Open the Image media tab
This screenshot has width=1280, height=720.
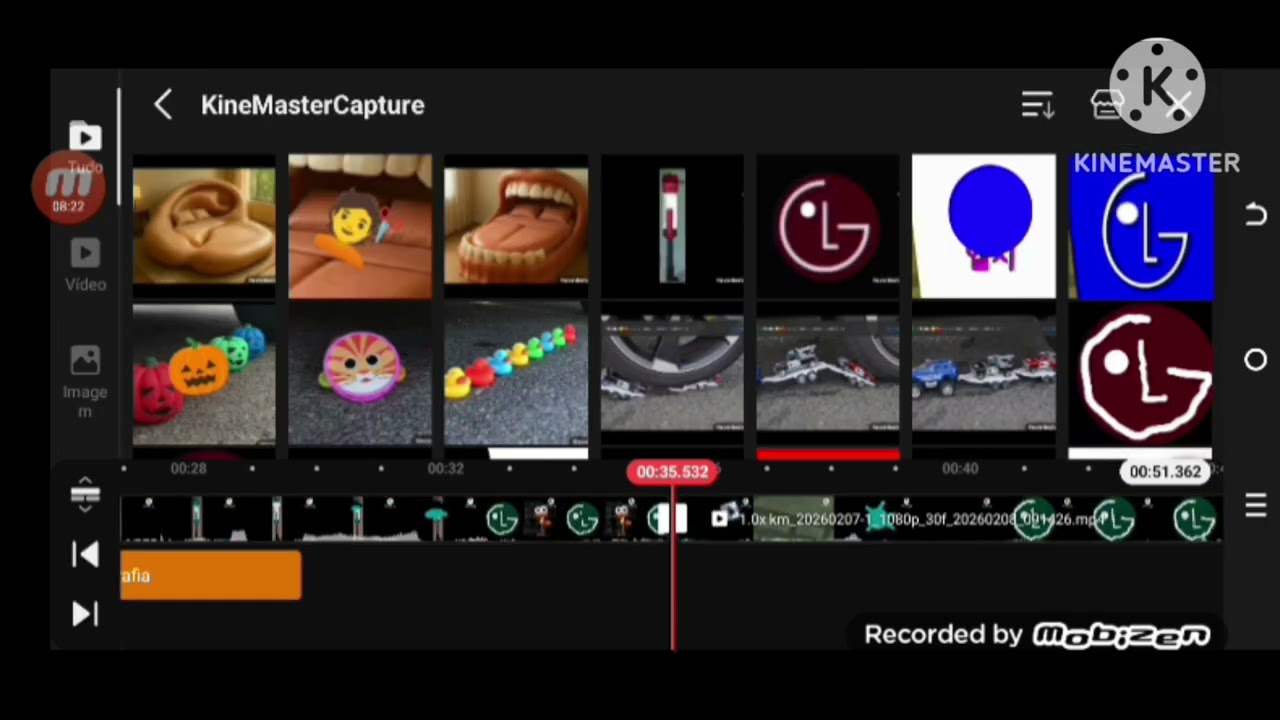85,381
